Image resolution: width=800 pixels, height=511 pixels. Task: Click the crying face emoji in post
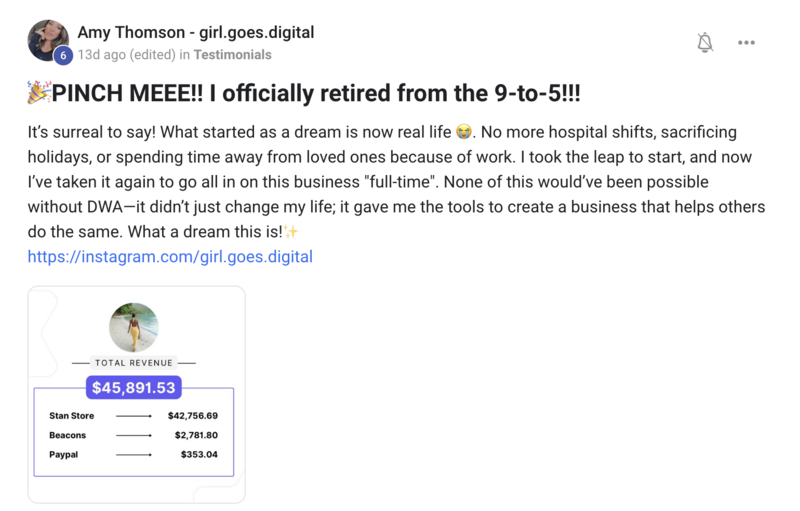(463, 132)
